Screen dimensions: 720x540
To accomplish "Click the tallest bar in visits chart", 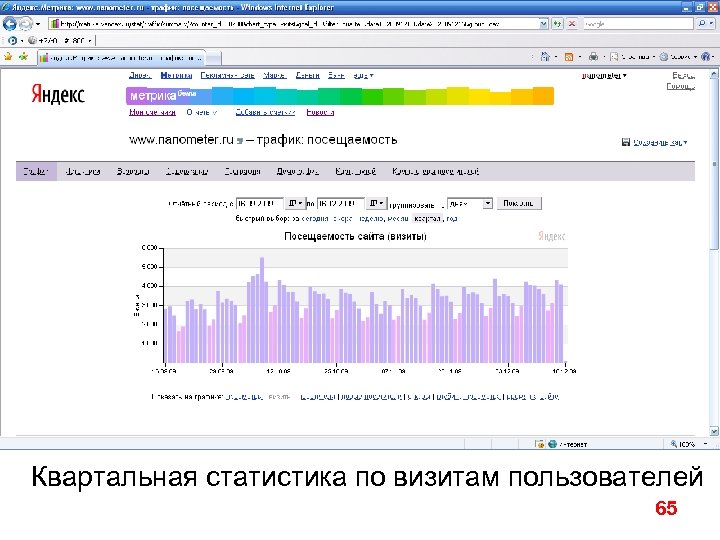I will tap(262, 310).
